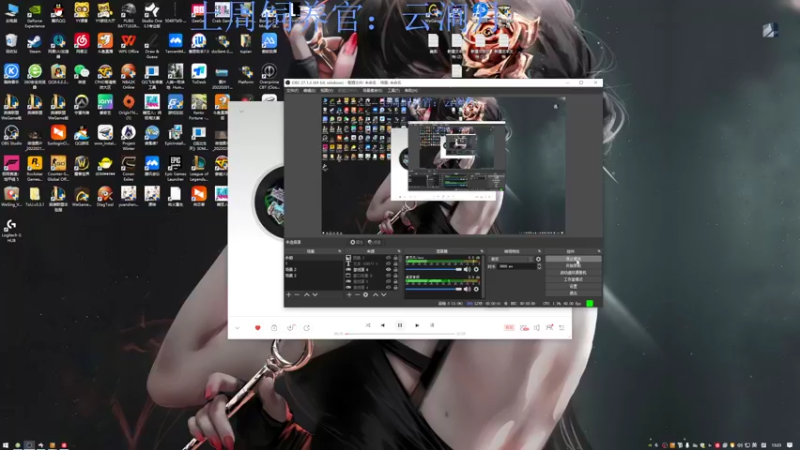Move selected scene down with chevron
The image size is (800, 450).
coord(315,295)
